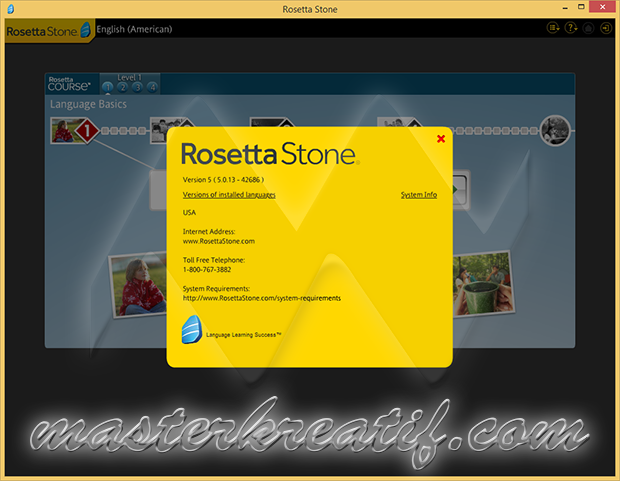Open the circular milestone image at path end
Screen dimensions: 620x481
(555, 131)
